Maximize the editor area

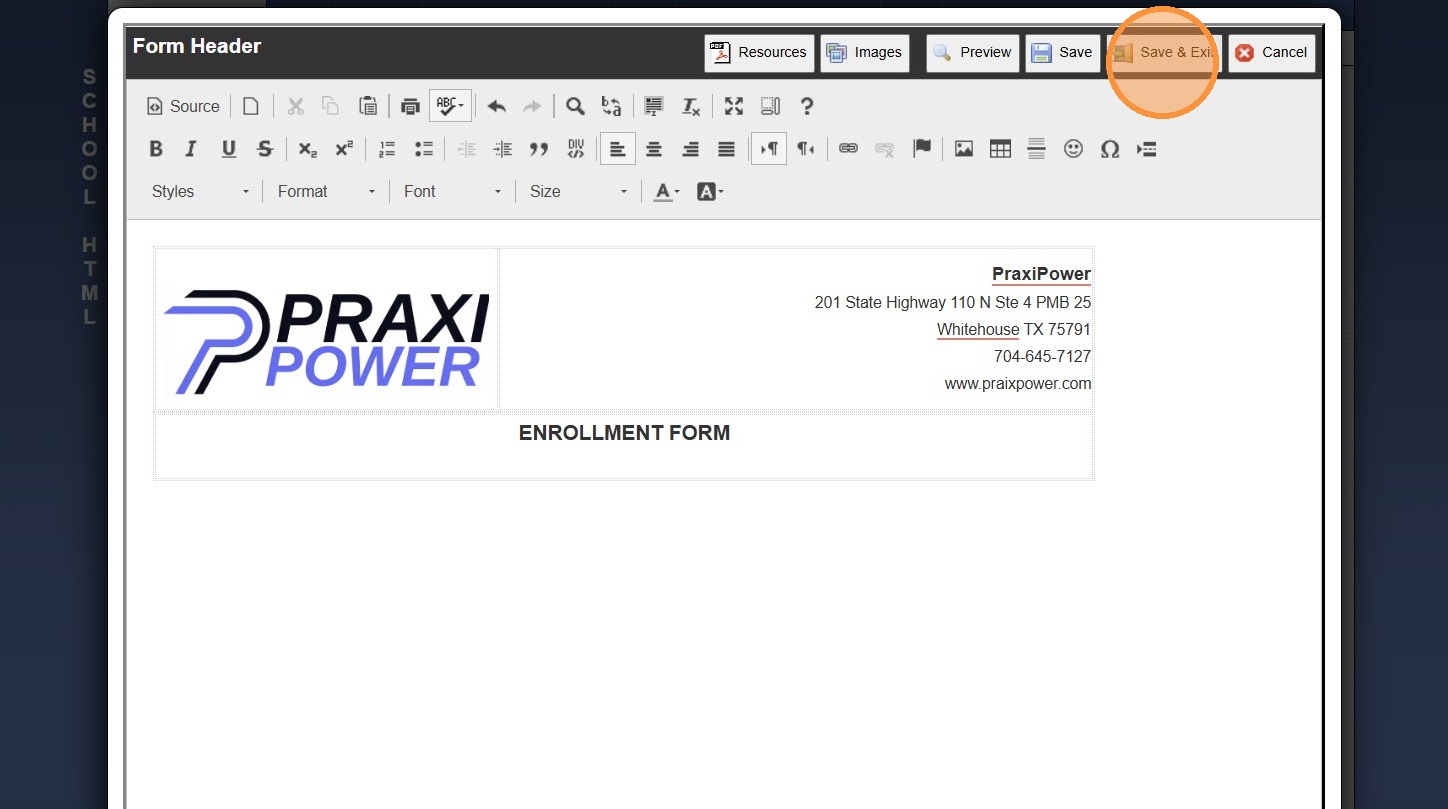734,106
